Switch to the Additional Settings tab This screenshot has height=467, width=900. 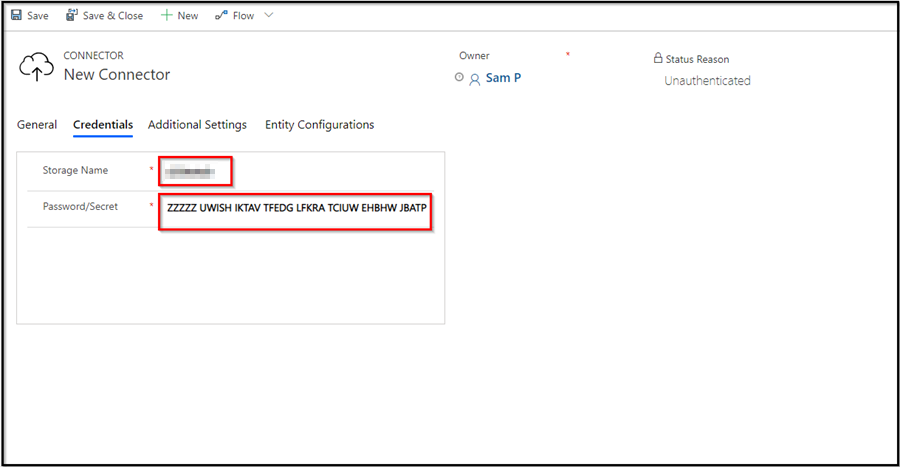pyautogui.click(x=197, y=125)
